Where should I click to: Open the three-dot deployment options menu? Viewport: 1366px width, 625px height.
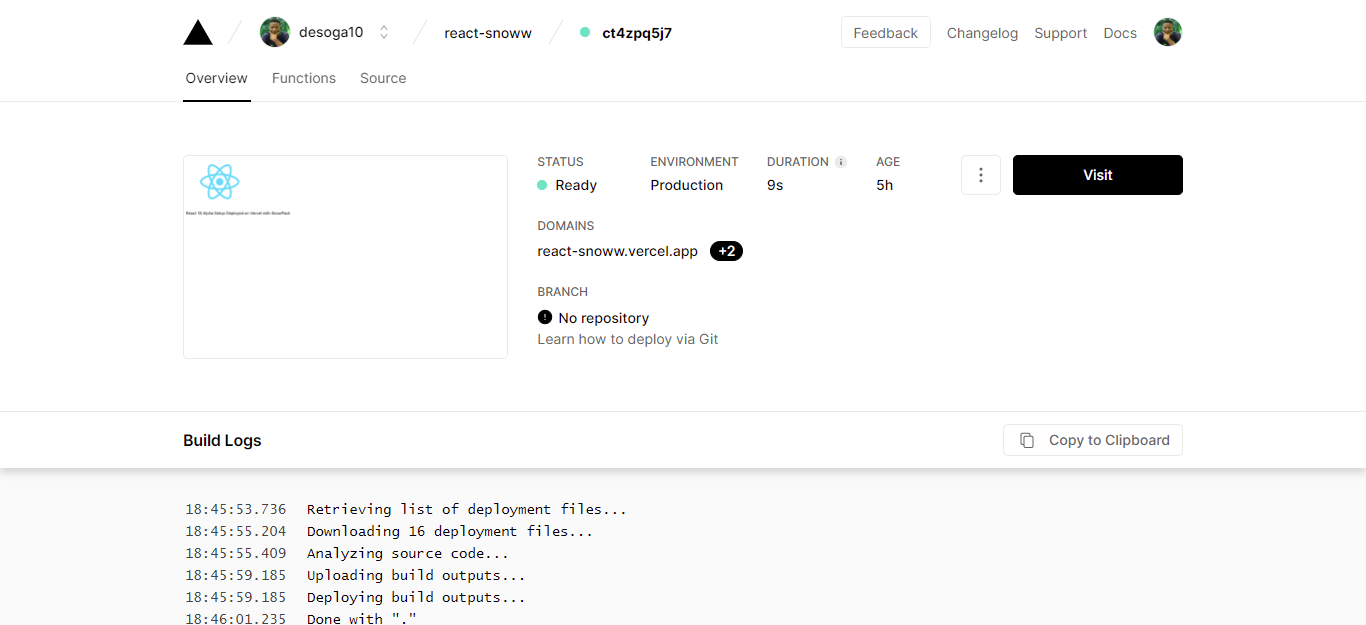tap(981, 175)
